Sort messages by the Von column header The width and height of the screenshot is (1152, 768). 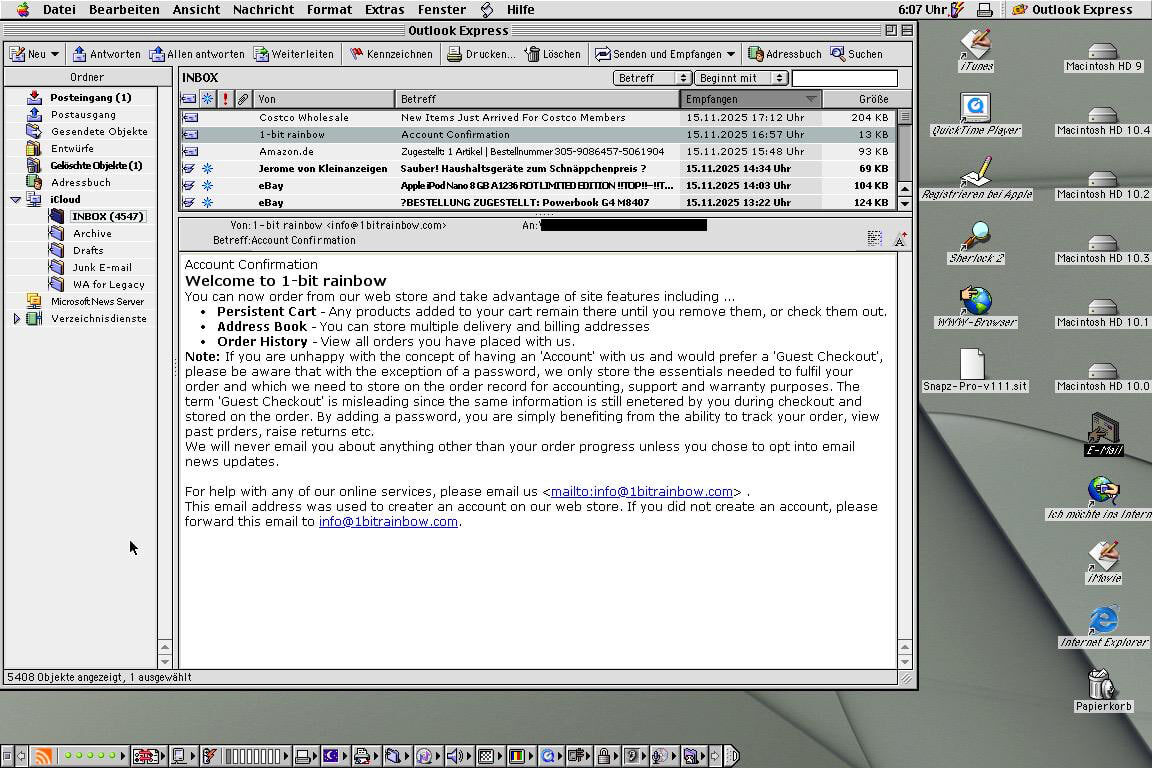[x=323, y=99]
